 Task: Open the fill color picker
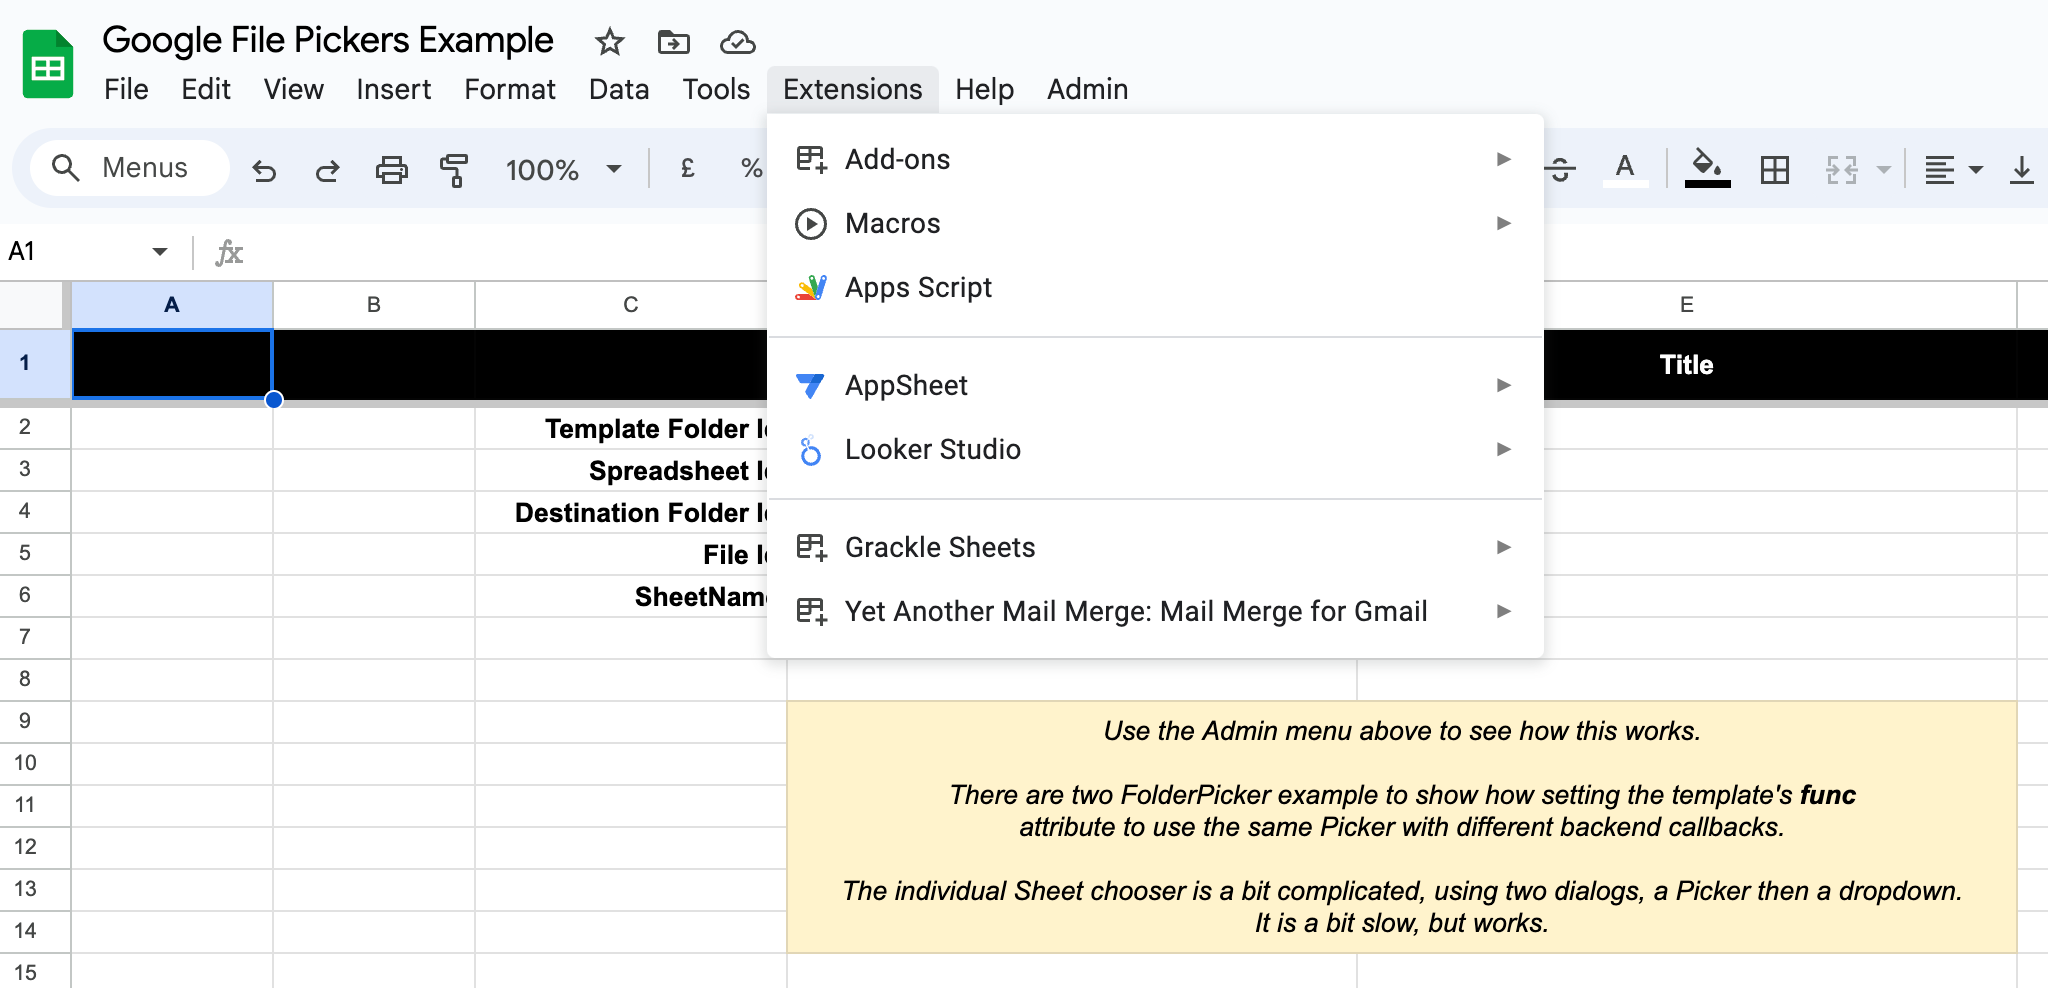1707,168
